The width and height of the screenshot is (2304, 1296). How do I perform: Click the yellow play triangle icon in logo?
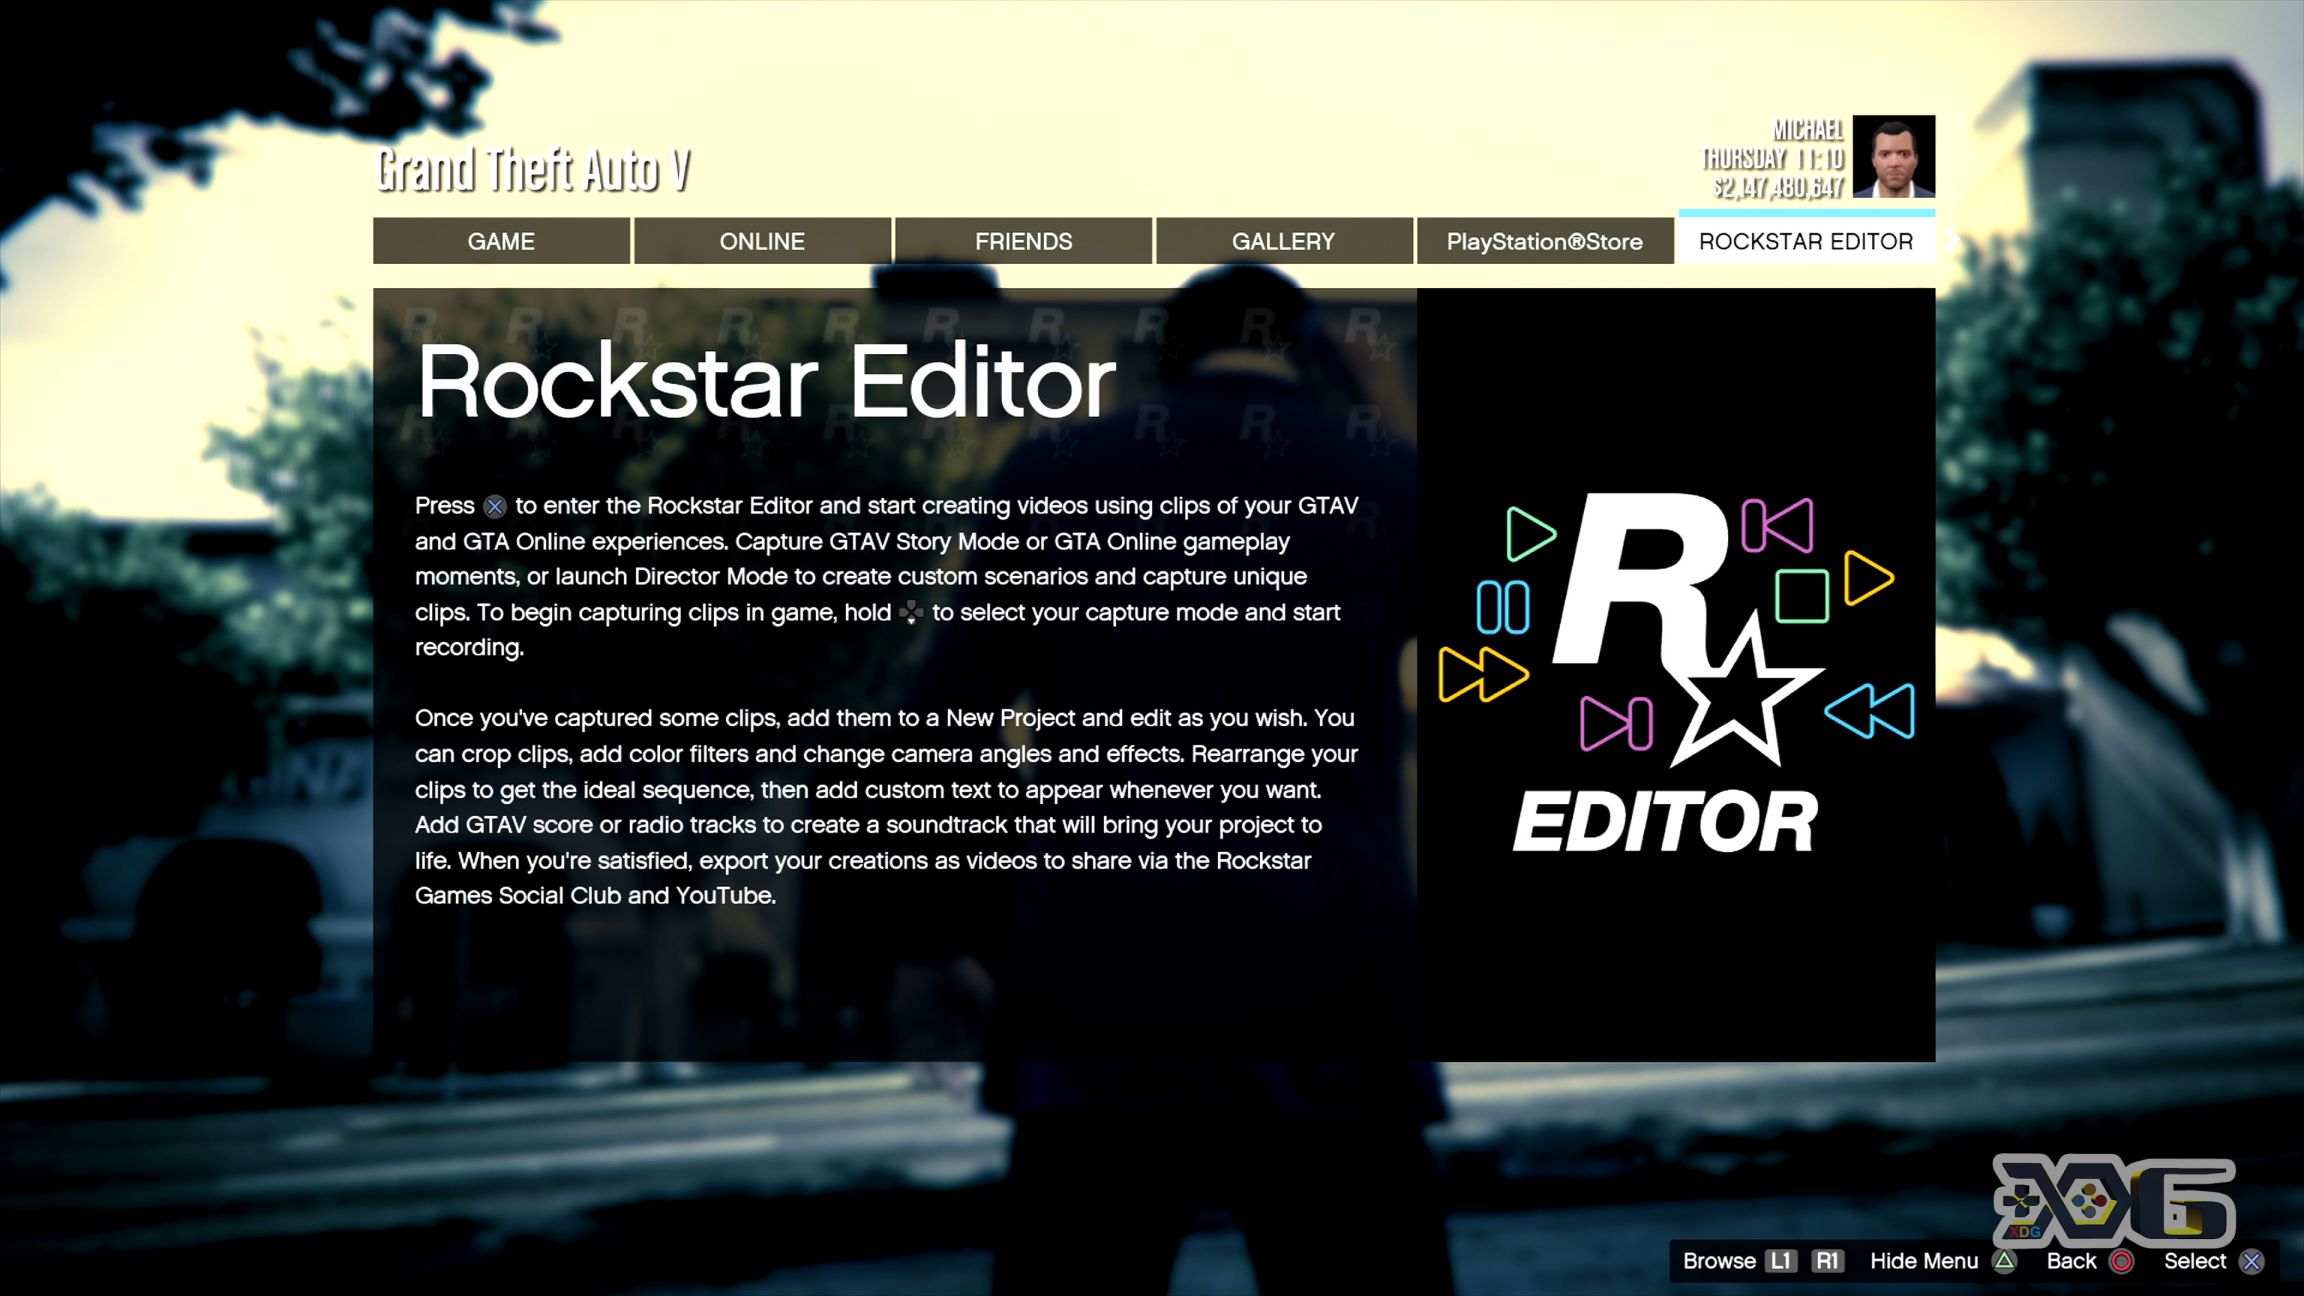click(x=1868, y=577)
